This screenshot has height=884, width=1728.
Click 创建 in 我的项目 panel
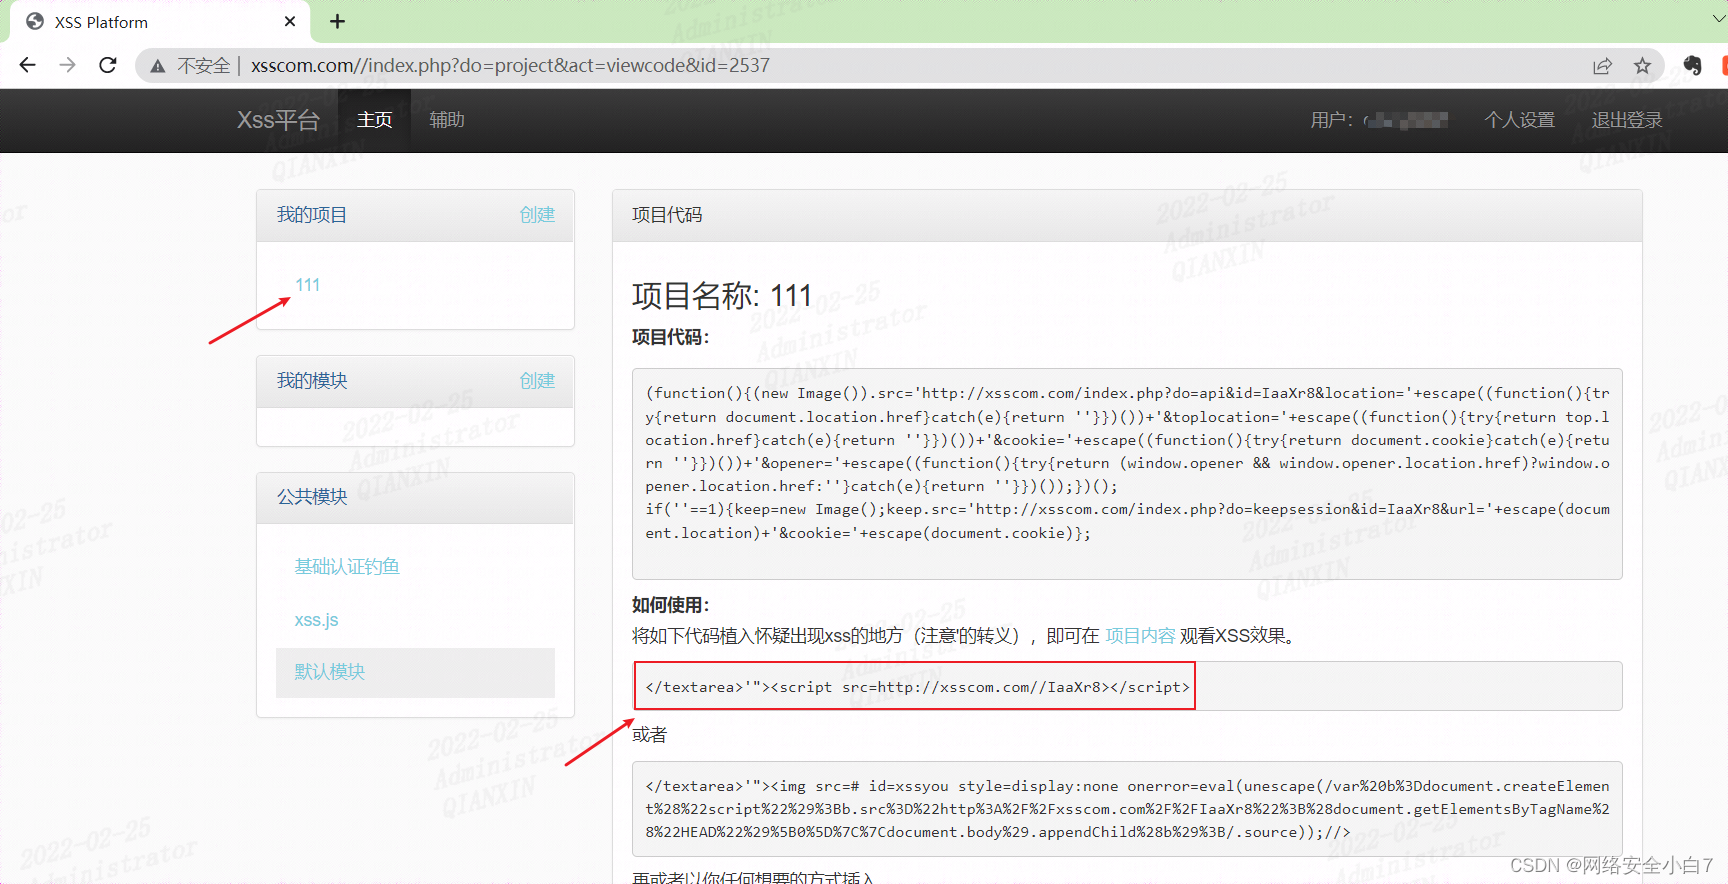click(537, 214)
